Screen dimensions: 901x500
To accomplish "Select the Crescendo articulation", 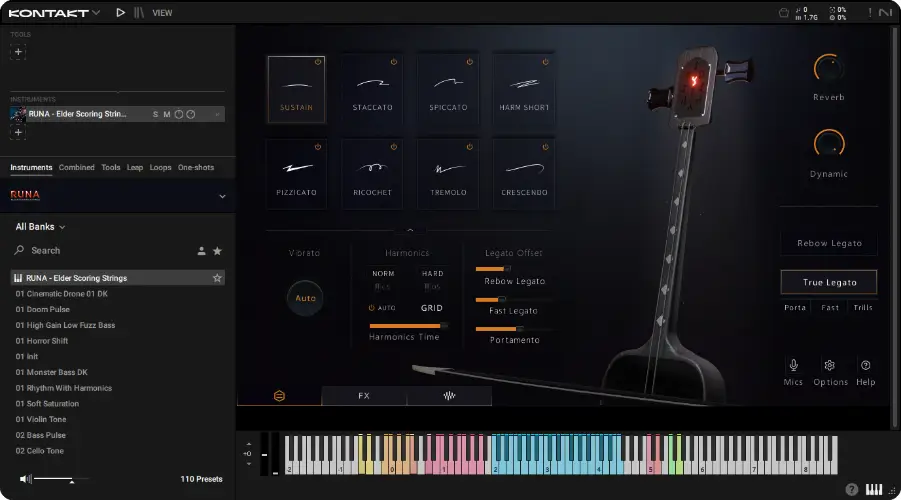I will (524, 174).
